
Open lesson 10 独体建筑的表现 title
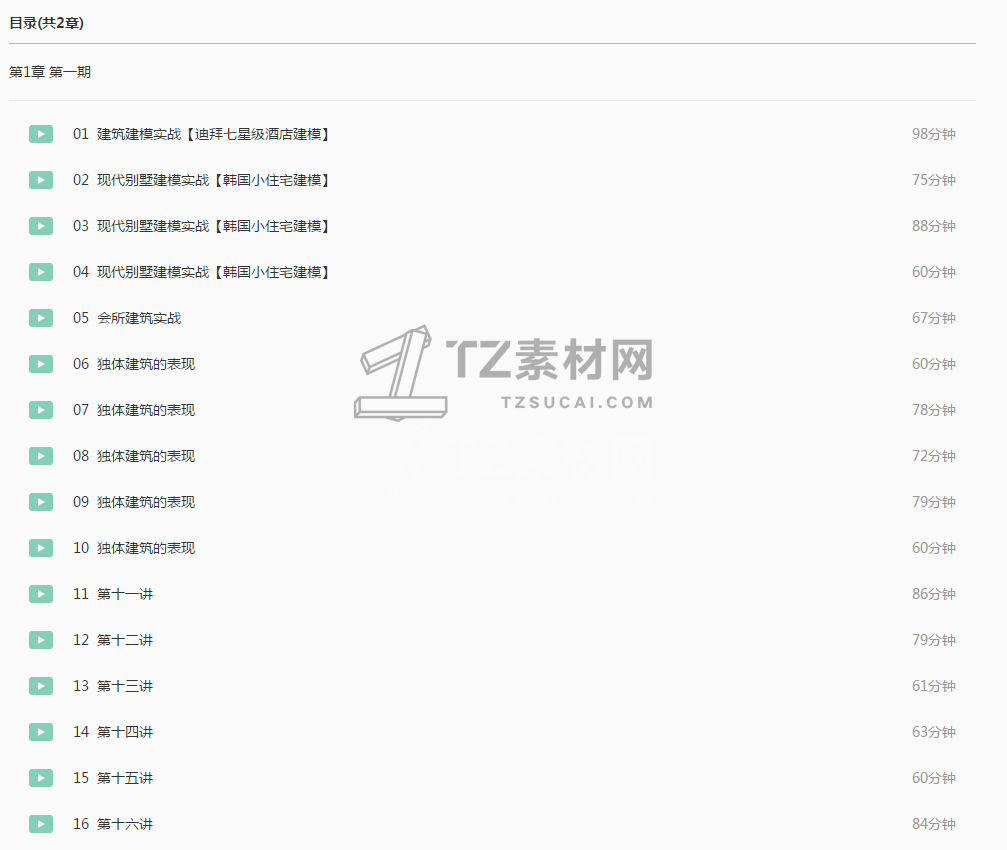pyautogui.click(x=134, y=548)
